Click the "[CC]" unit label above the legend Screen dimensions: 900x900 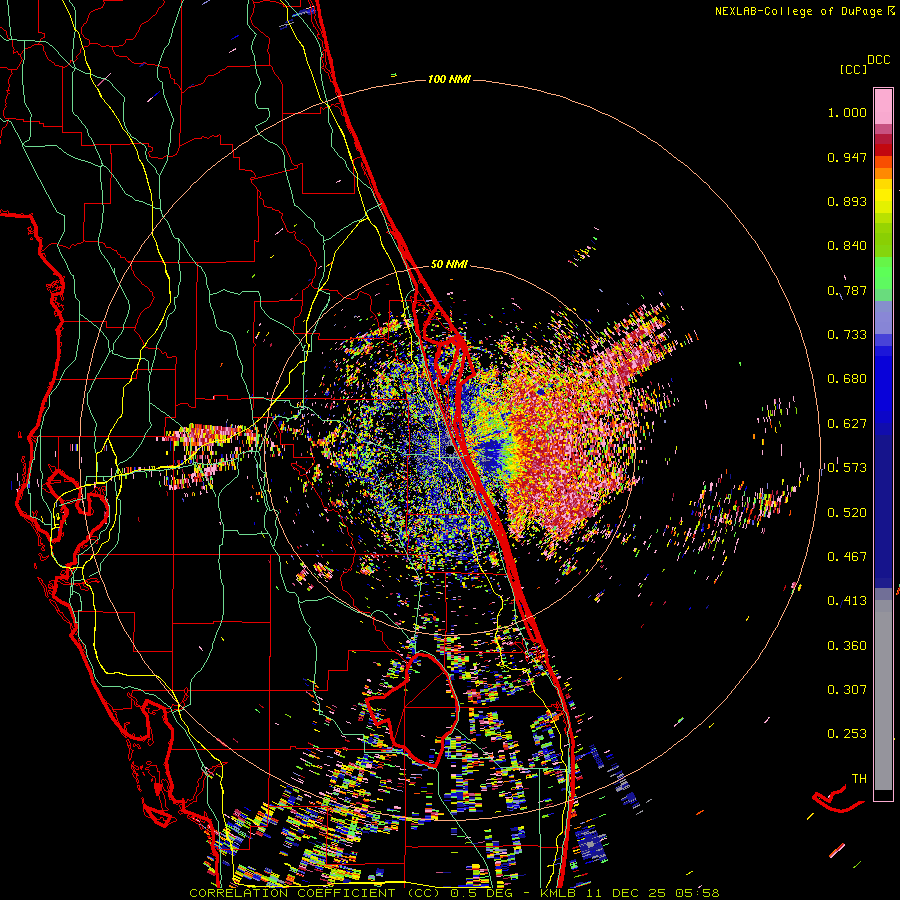point(853,69)
